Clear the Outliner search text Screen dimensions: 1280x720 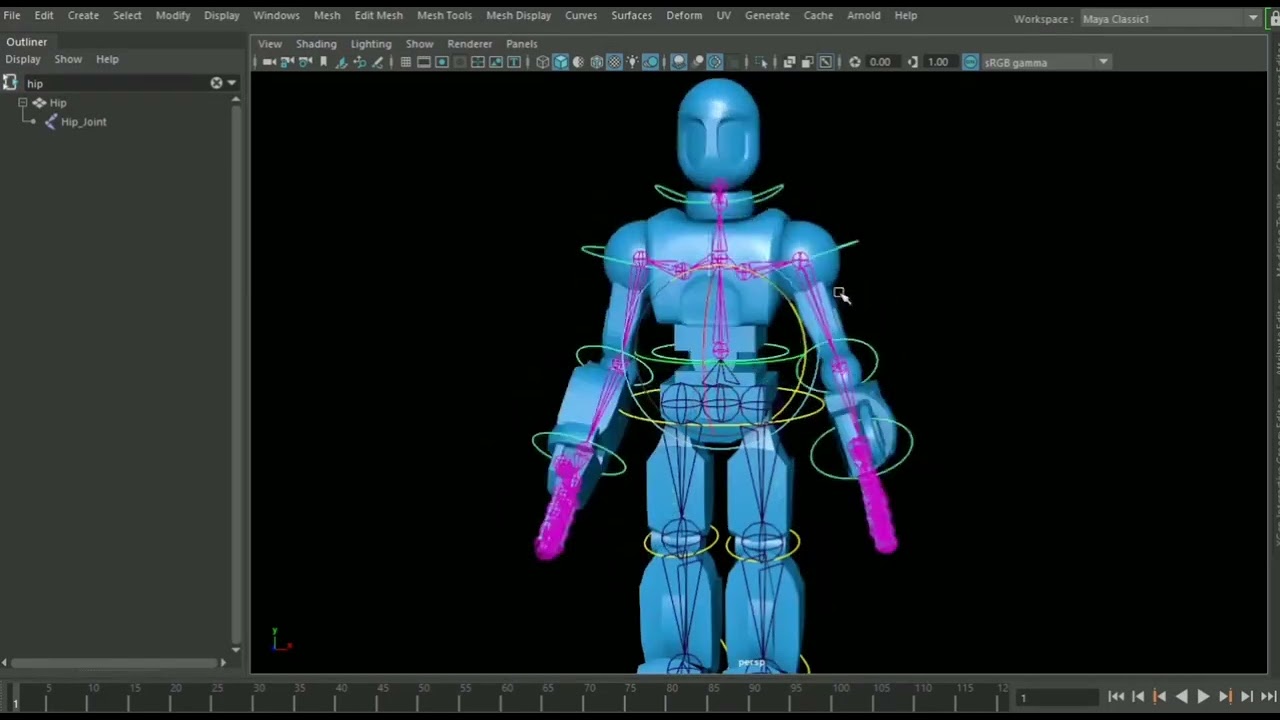[216, 83]
